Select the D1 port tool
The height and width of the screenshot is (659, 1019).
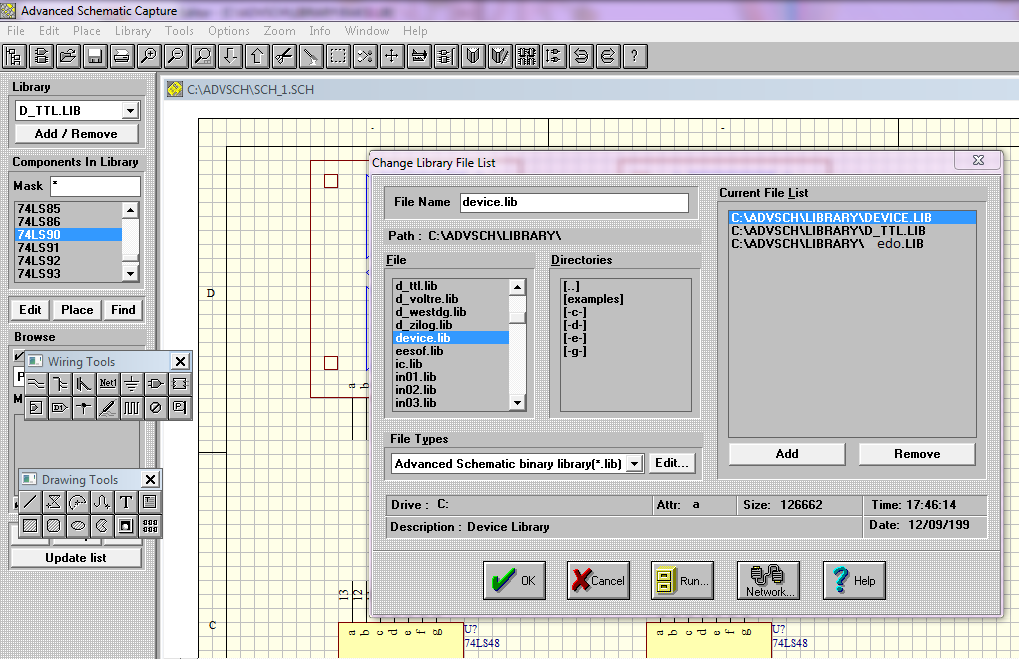tap(60, 407)
